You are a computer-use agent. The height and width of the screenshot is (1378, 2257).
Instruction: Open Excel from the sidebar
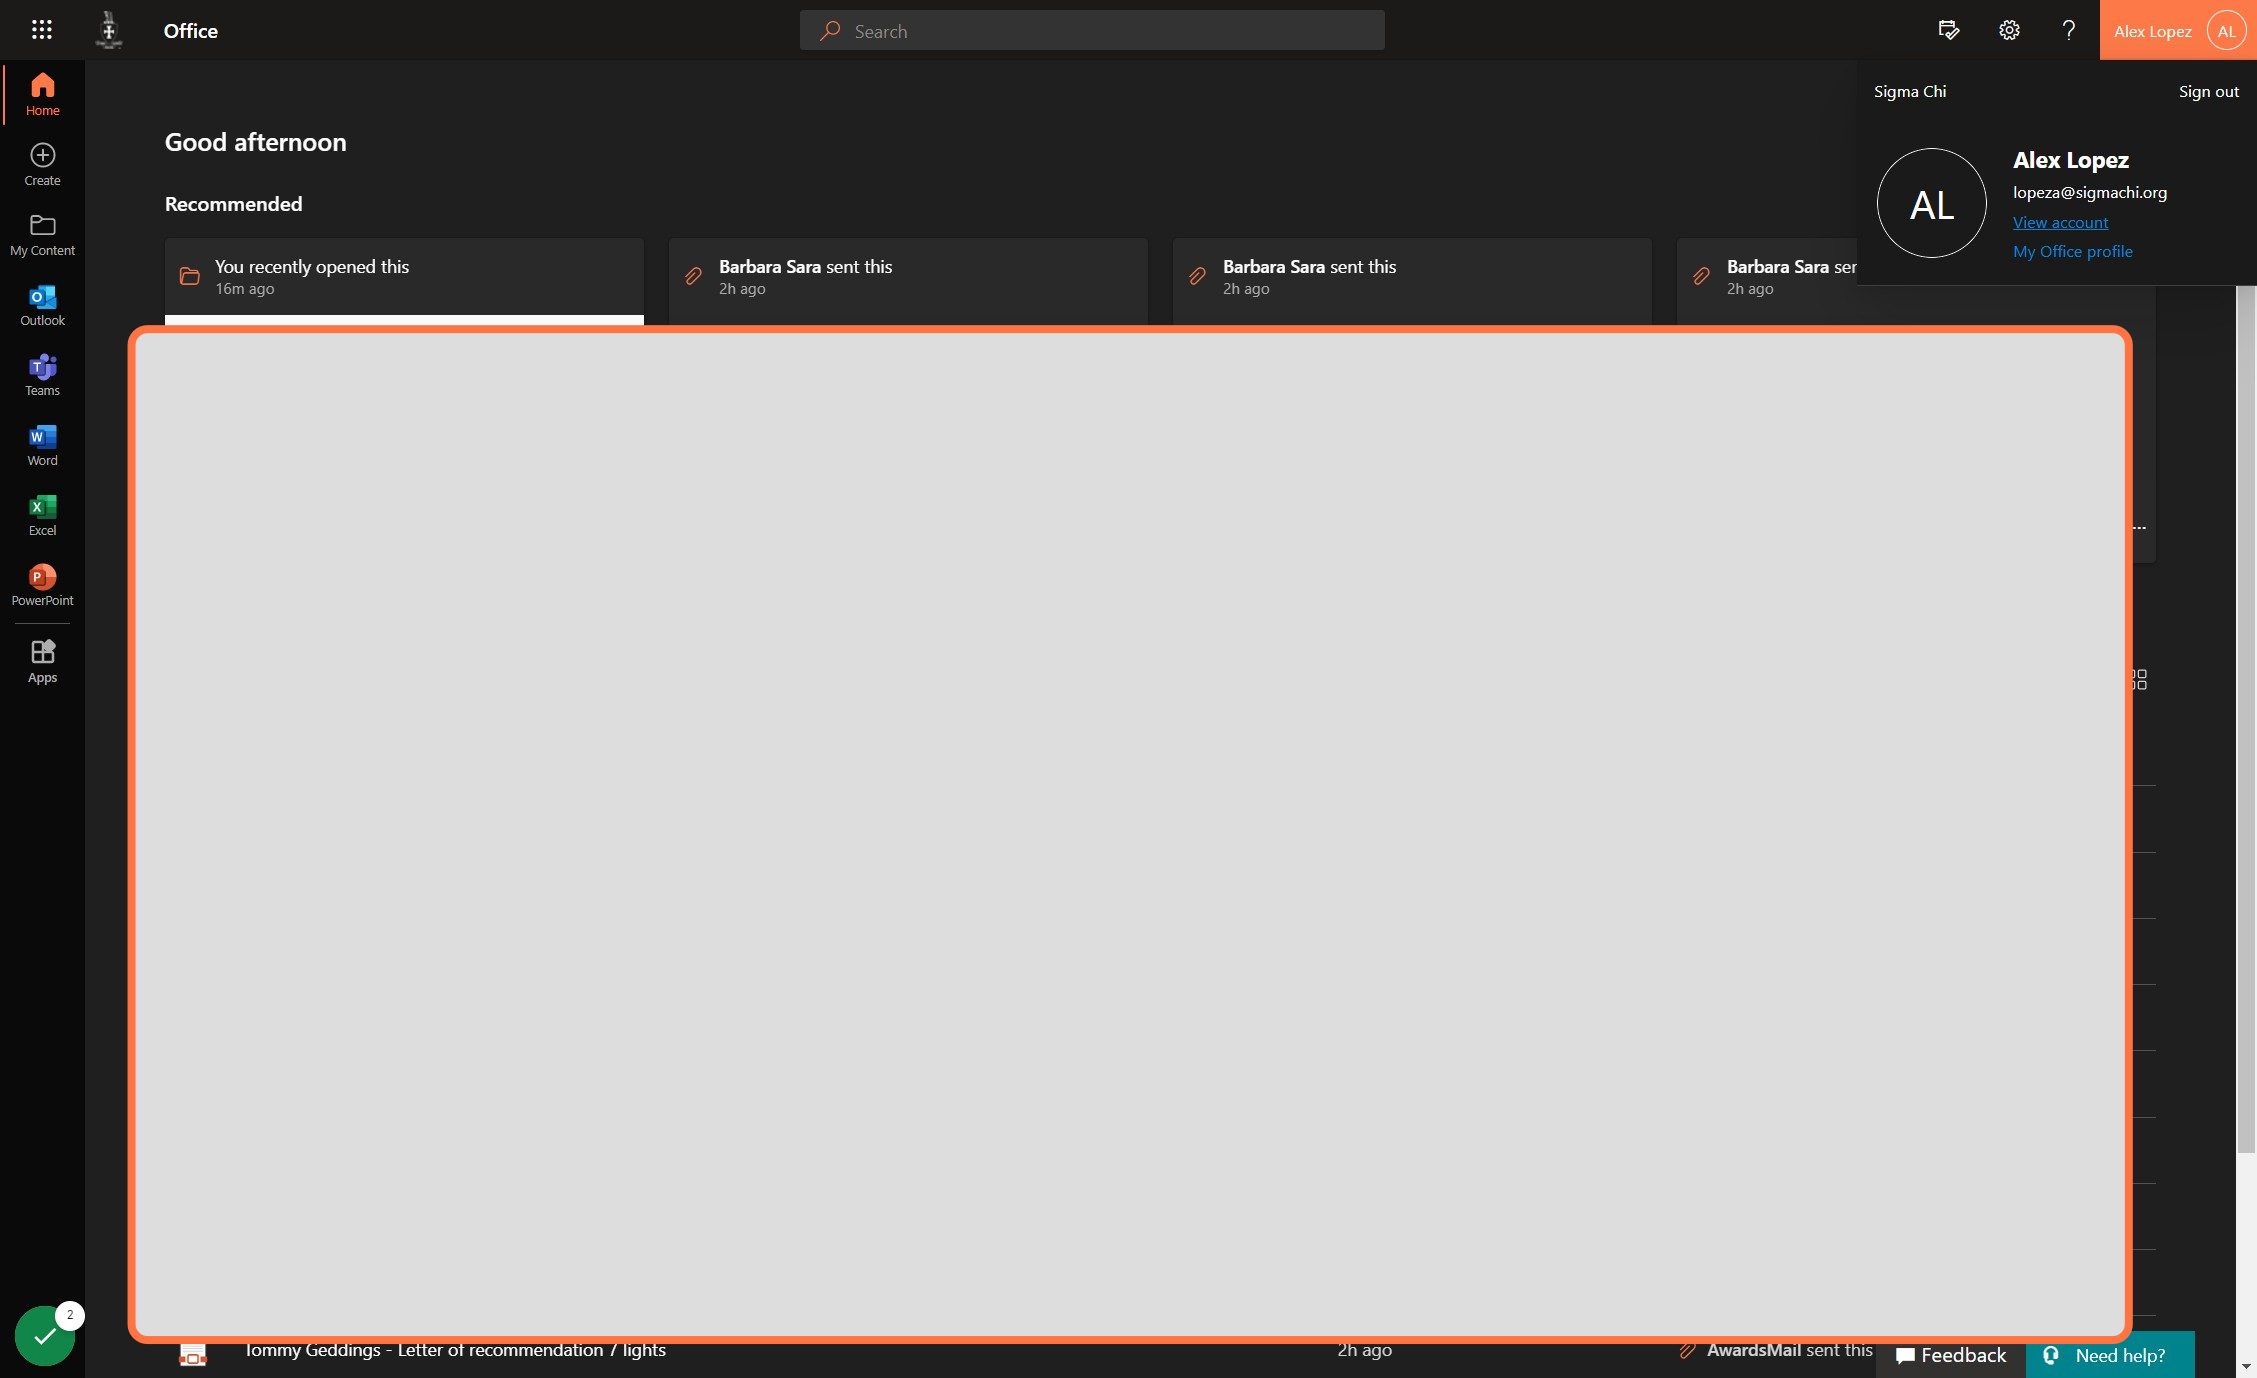[42, 515]
